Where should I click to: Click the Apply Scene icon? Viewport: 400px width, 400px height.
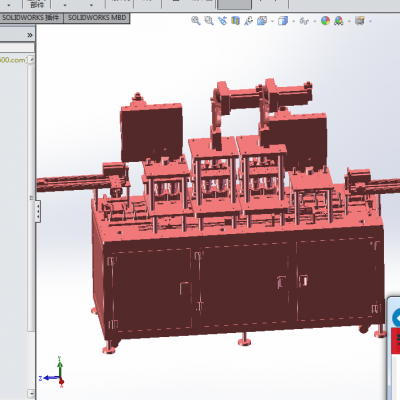point(339,21)
